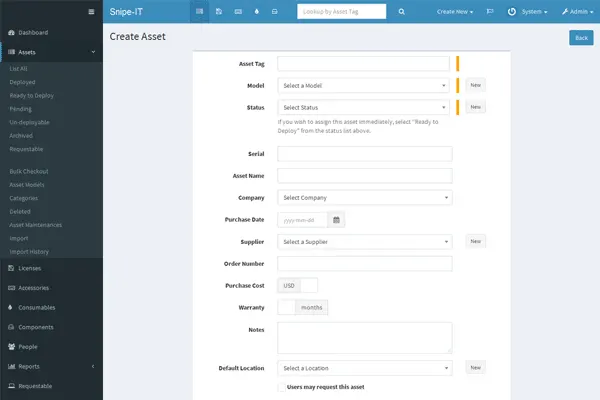Viewport: 600px width, 400px height.
Task: Click the Asset Tag input field
Action: 364,64
